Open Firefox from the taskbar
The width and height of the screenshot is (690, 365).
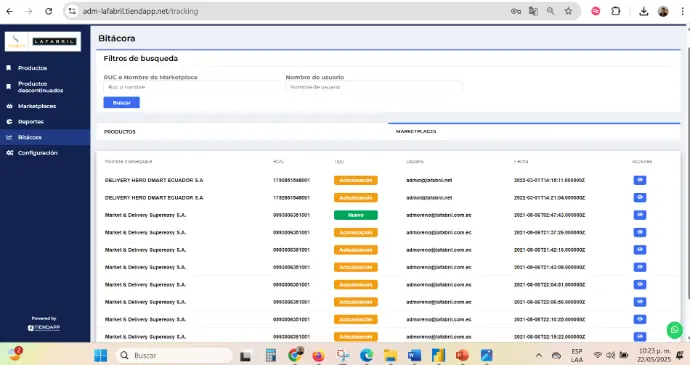tap(318, 355)
